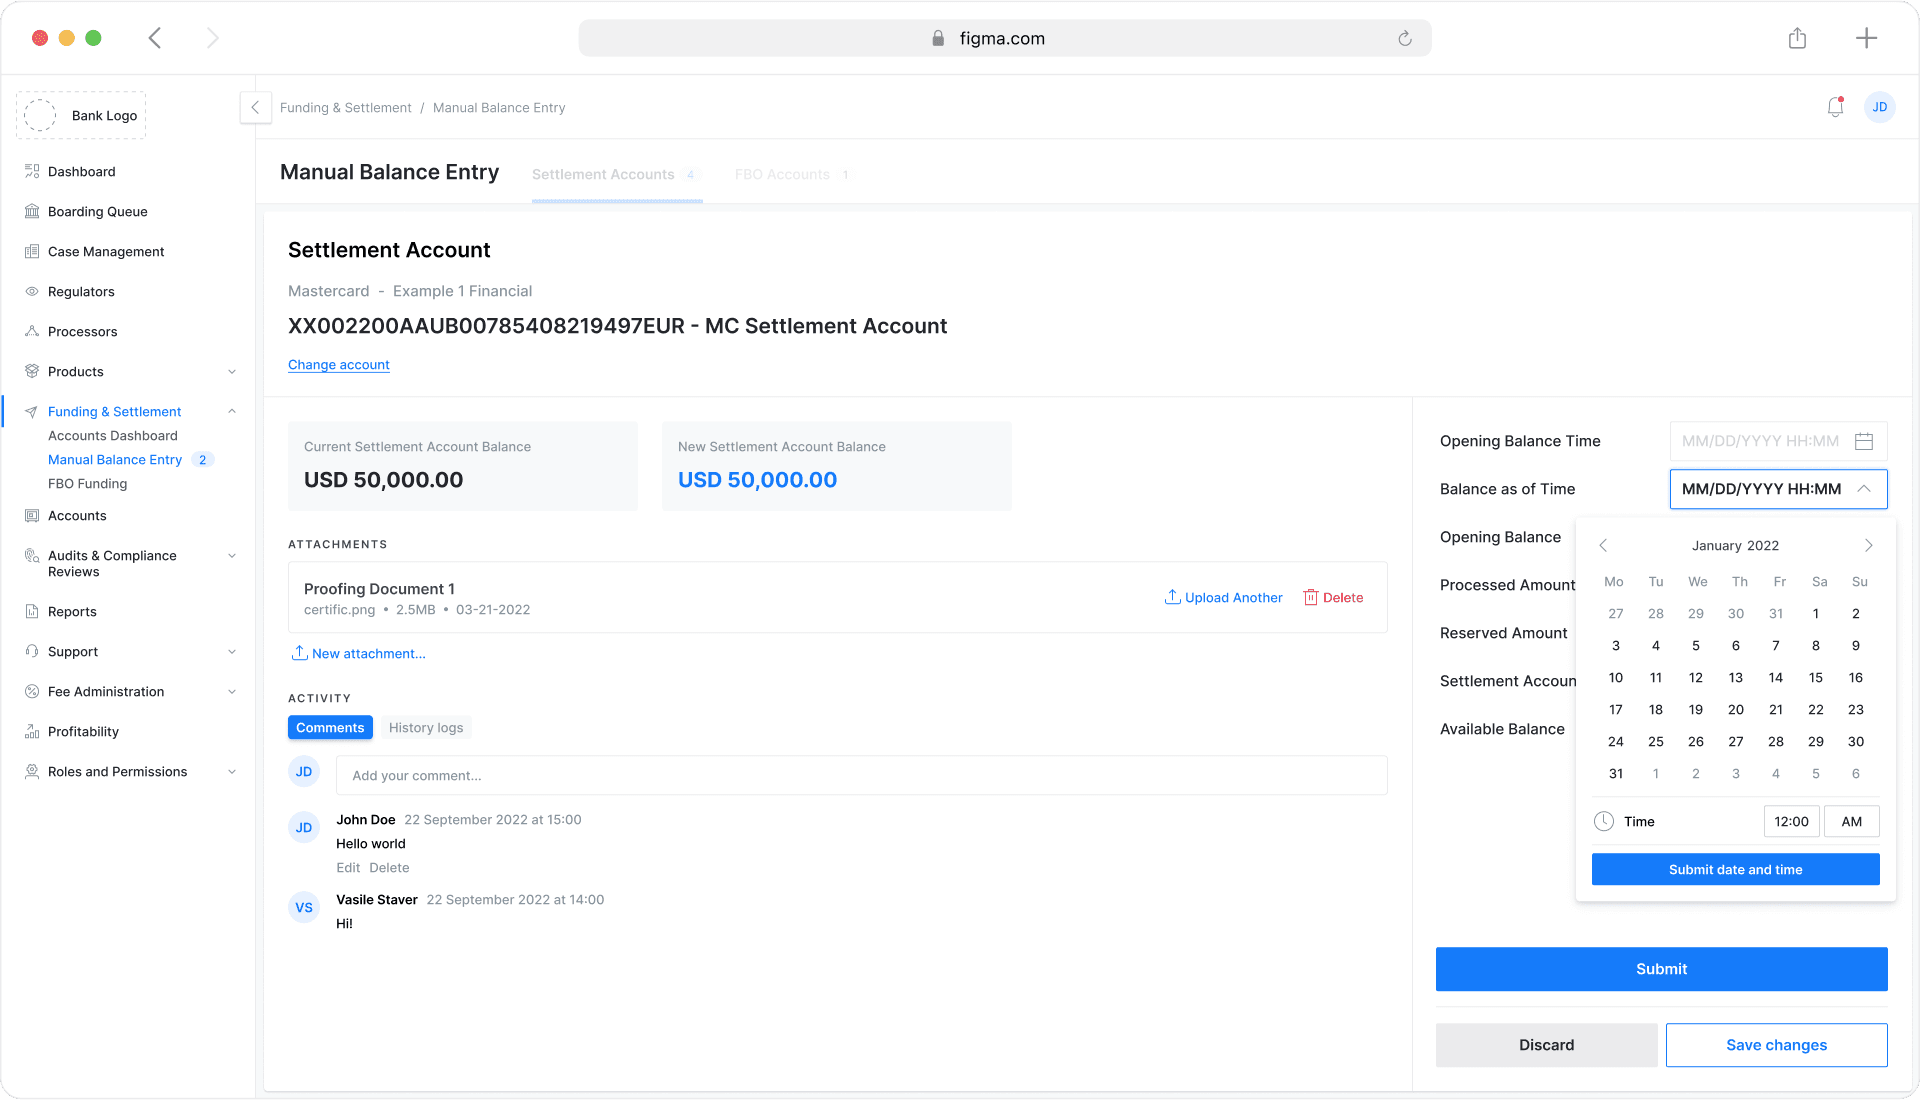The width and height of the screenshot is (1920, 1100).
Task: Show History logs tab
Action: point(426,727)
